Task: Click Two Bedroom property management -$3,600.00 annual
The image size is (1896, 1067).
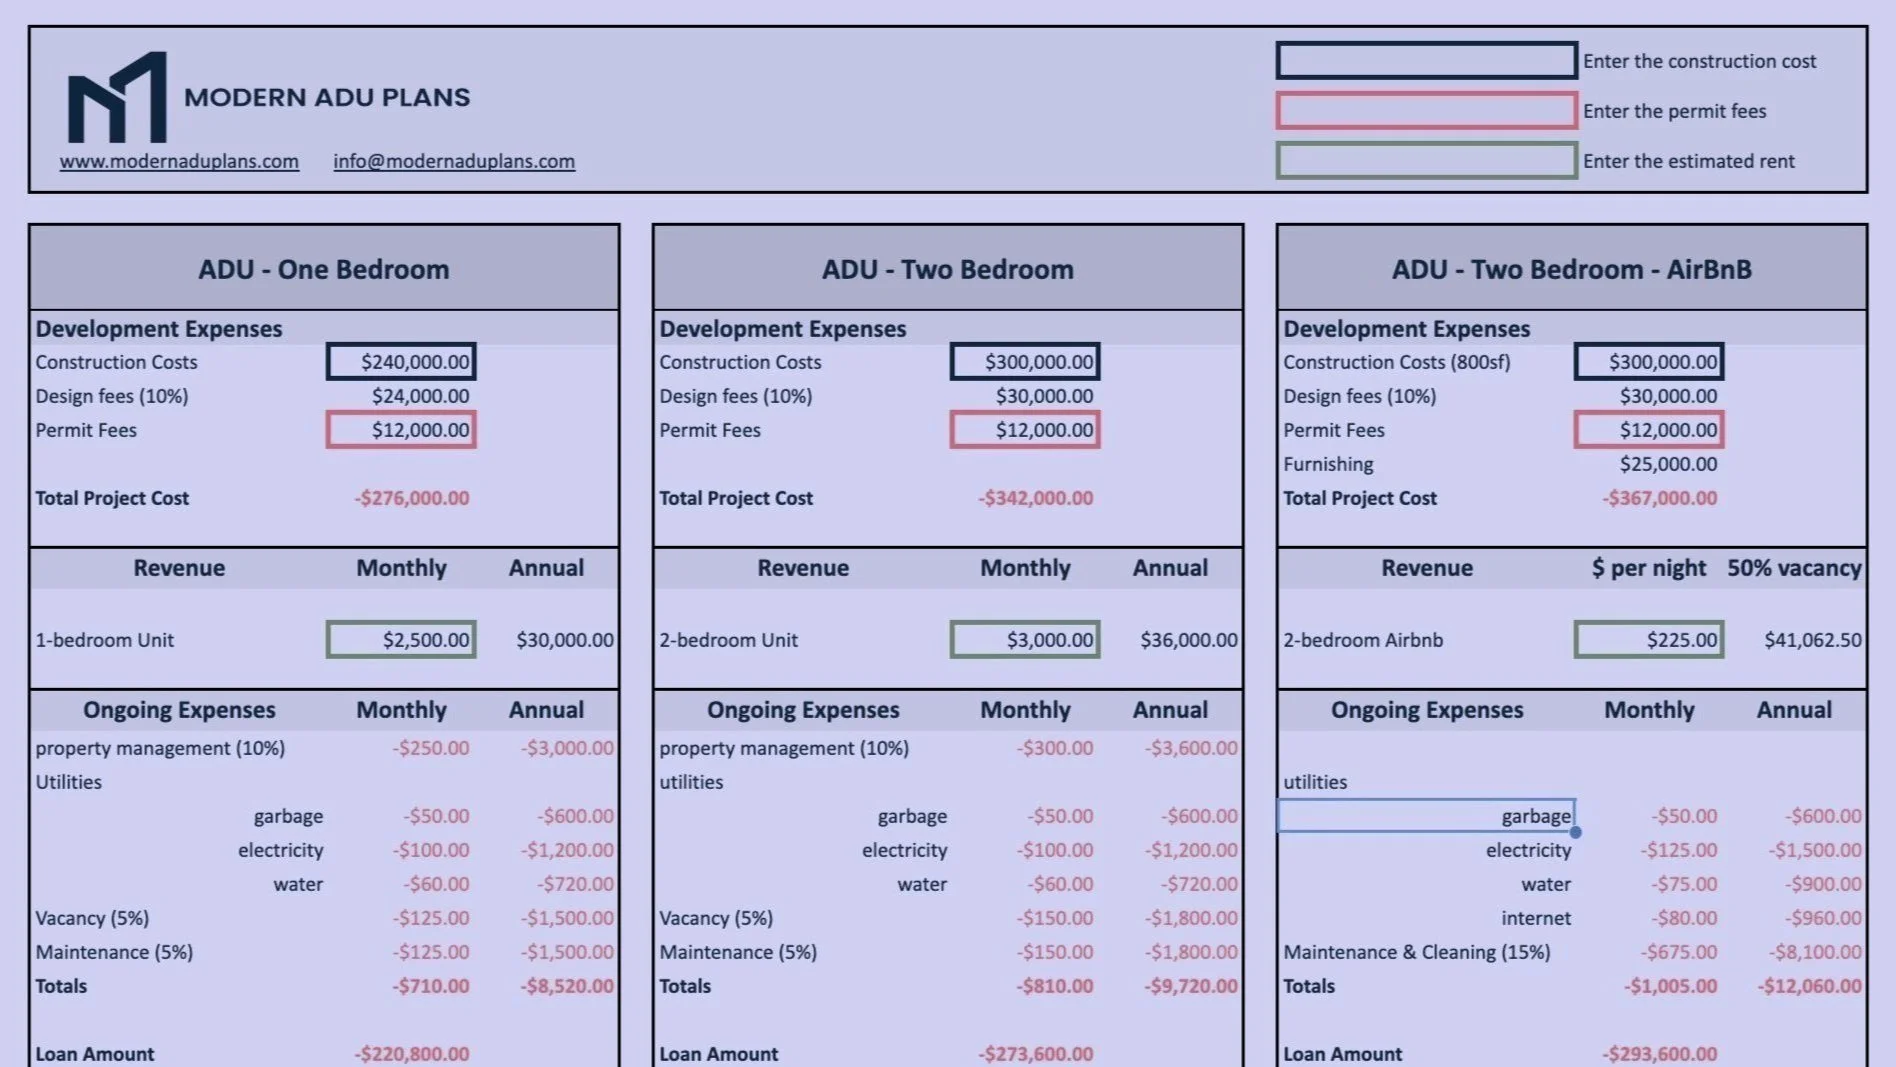Action: point(1191,748)
